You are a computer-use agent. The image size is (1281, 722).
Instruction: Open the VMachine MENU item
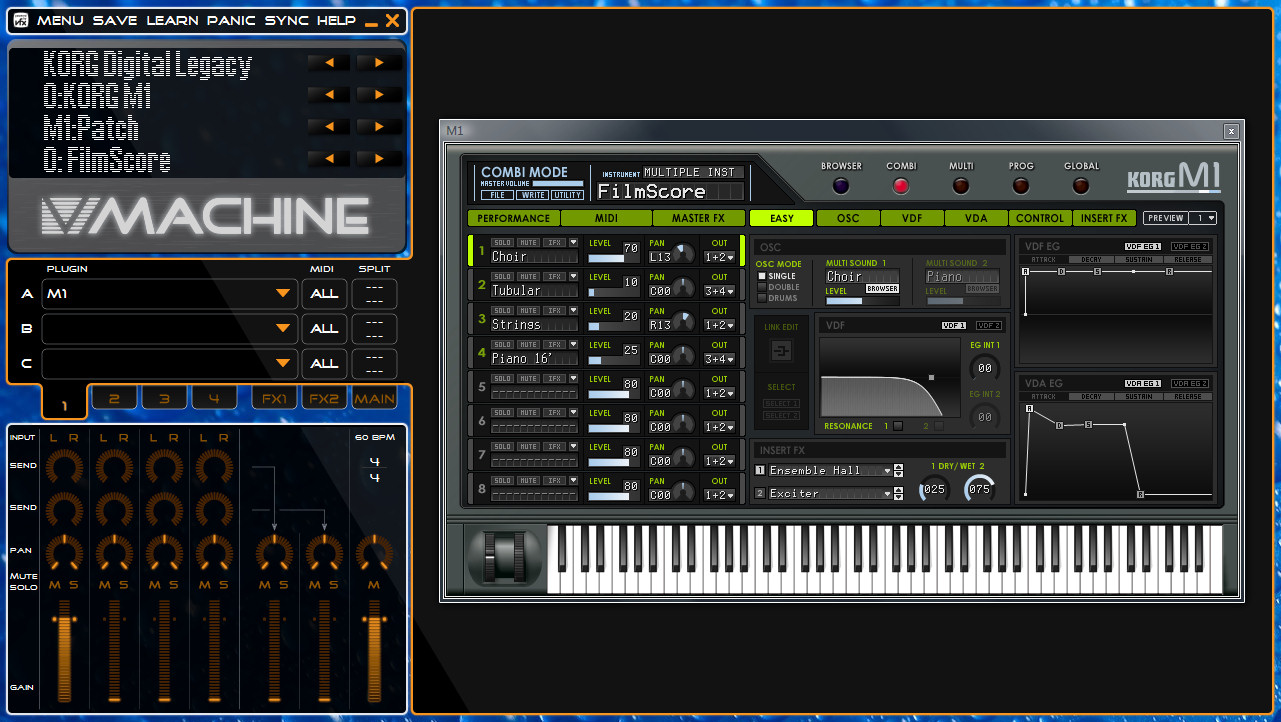tap(60, 21)
